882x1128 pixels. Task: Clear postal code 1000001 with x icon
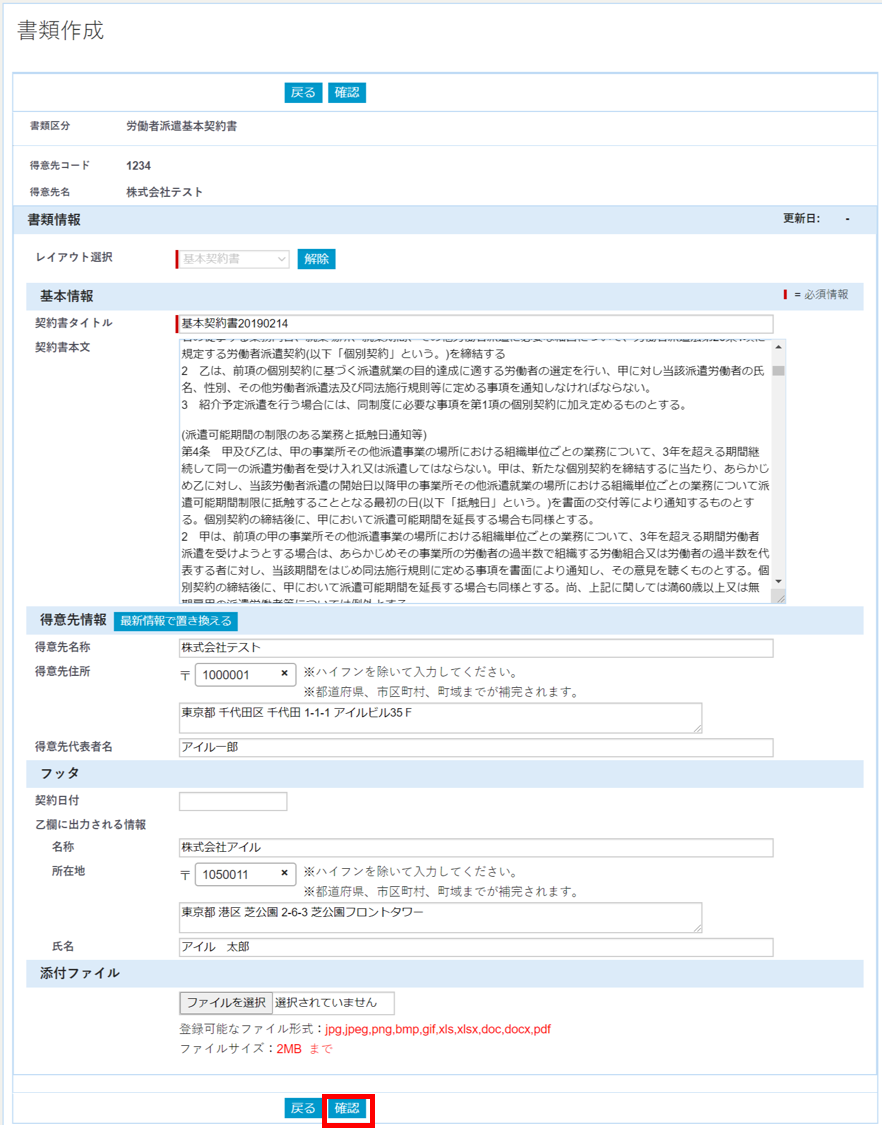tap(284, 674)
